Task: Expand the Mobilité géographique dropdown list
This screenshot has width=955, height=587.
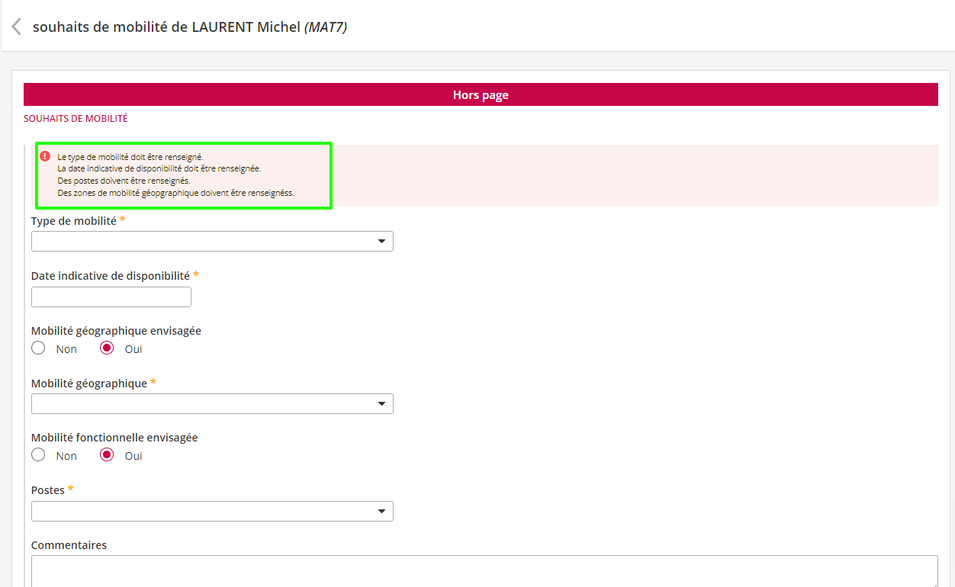Action: pos(212,404)
